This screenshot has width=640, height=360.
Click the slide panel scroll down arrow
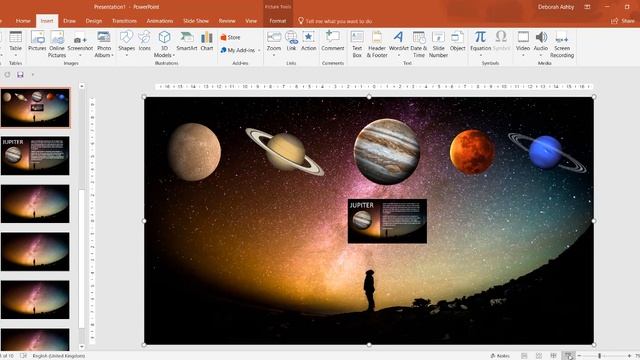coord(82,347)
